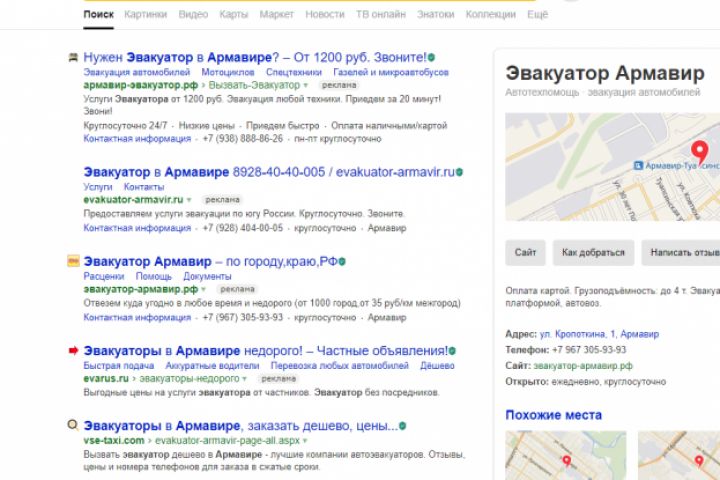Click the large Armavir map preview

point(613,167)
